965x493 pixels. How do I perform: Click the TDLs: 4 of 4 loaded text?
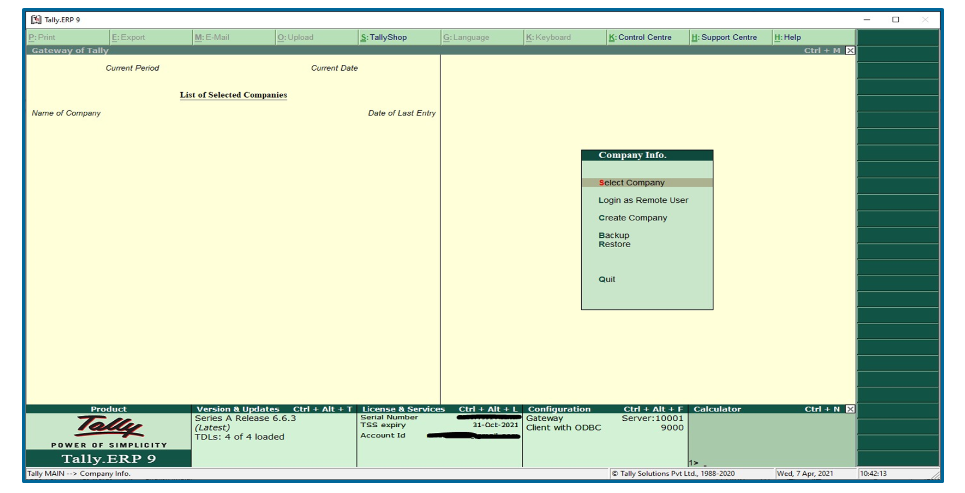[x=239, y=437]
